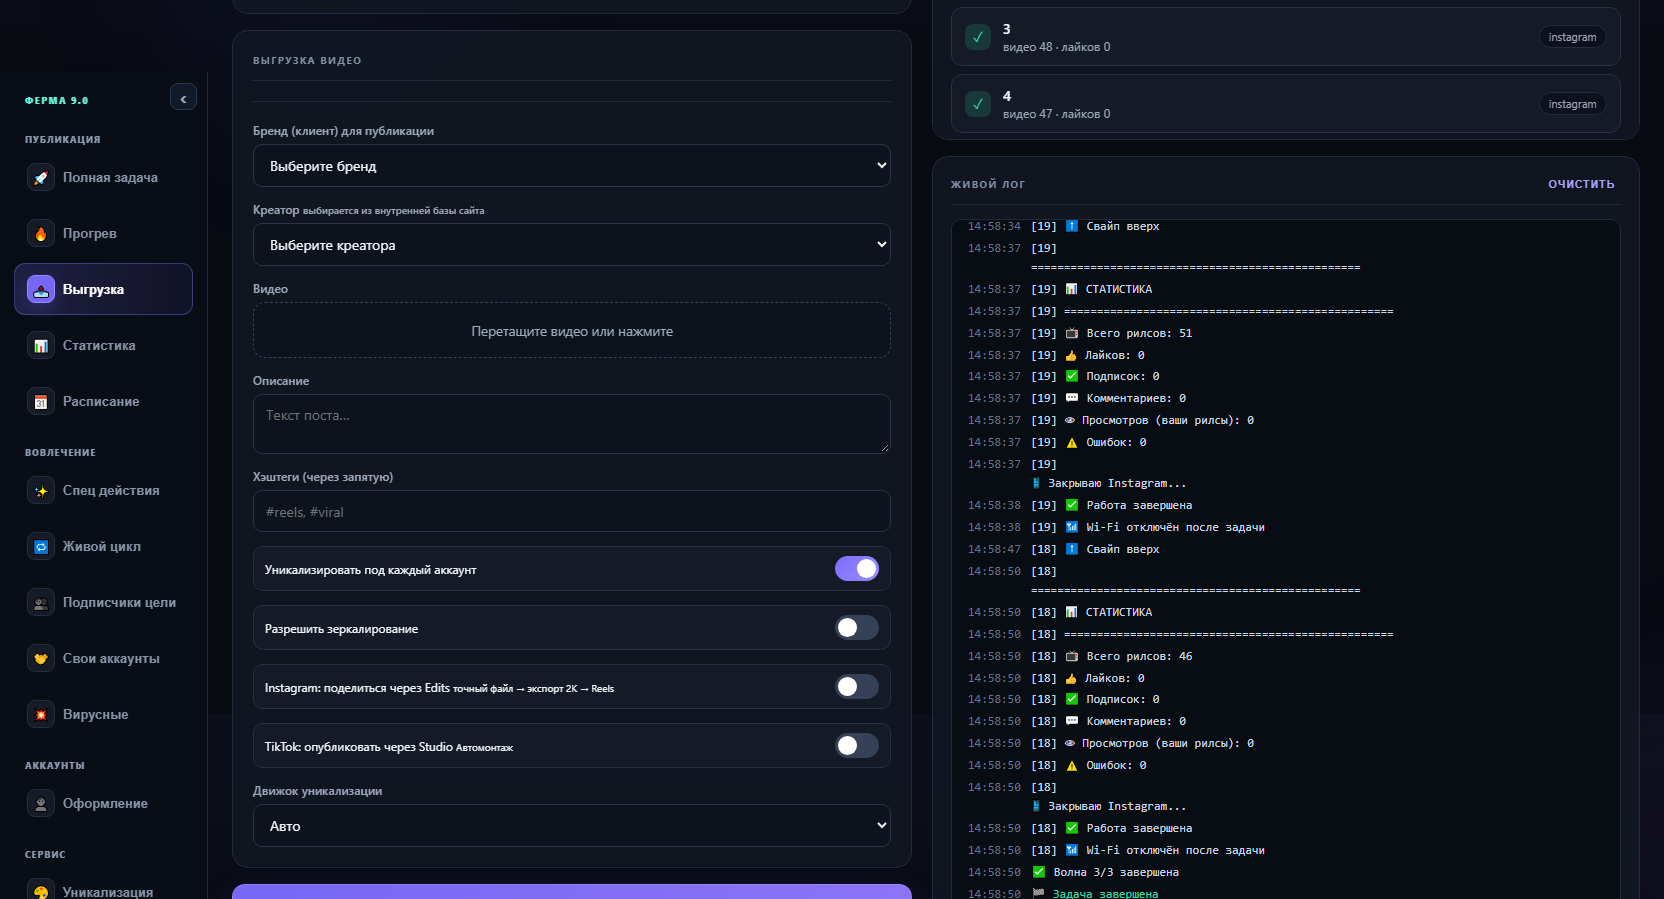Click the ФЕРМА 9.0 logo text
Image resolution: width=1664 pixels, height=899 pixels.
[57, 101]
